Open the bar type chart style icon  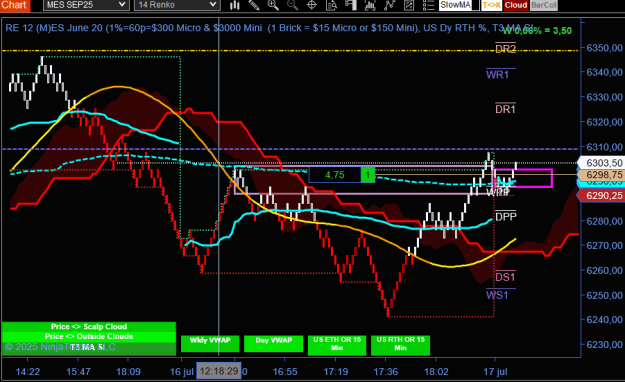[x=235, y=5]
